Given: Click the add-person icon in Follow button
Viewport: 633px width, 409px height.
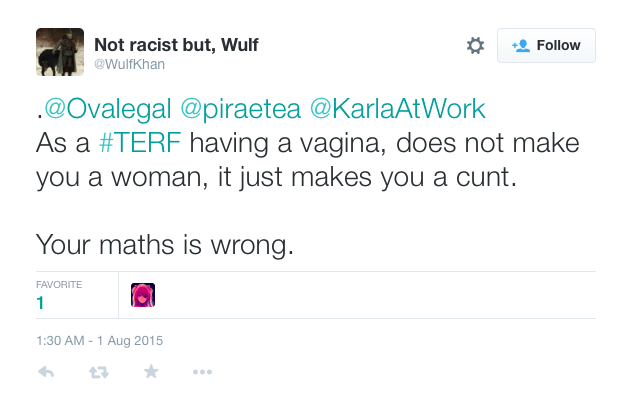Looking at the screenshot, I should [x=520, y=45].
